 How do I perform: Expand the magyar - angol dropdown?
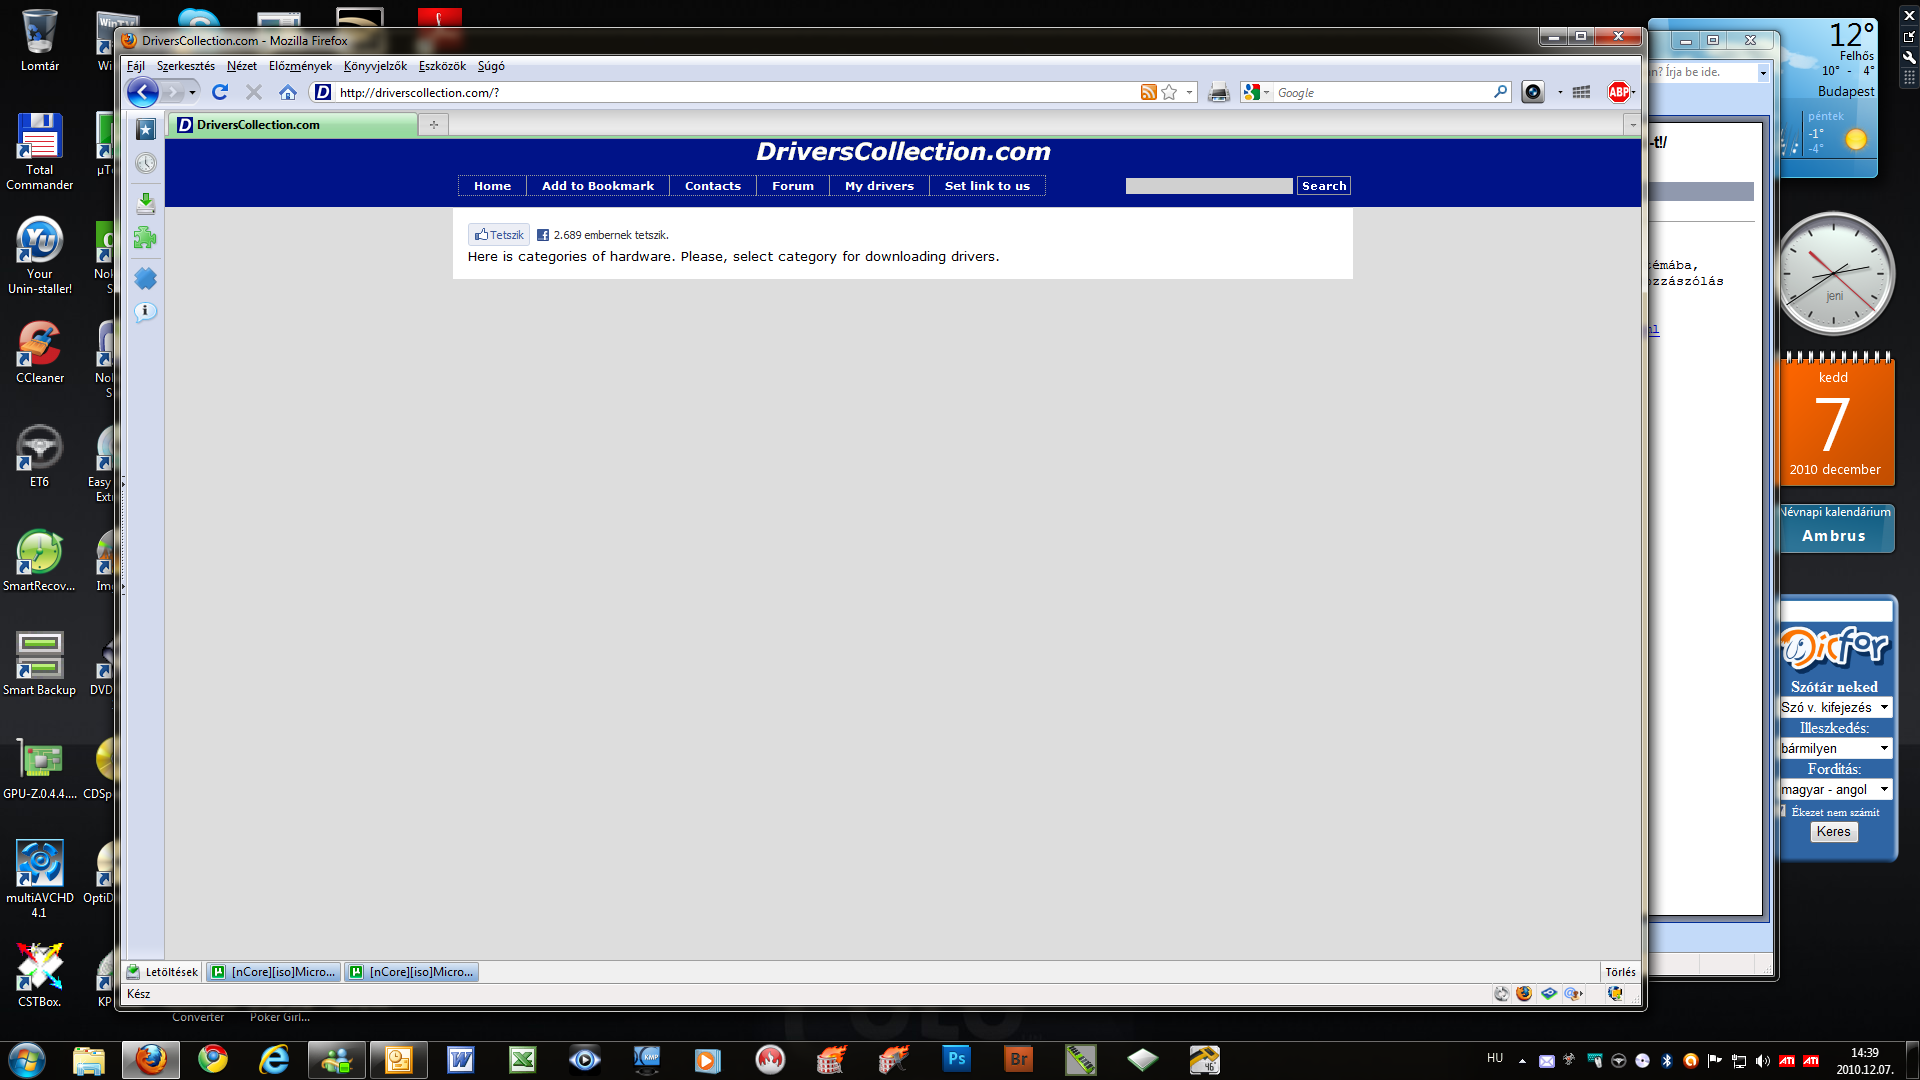click(x=1836, y=790)
